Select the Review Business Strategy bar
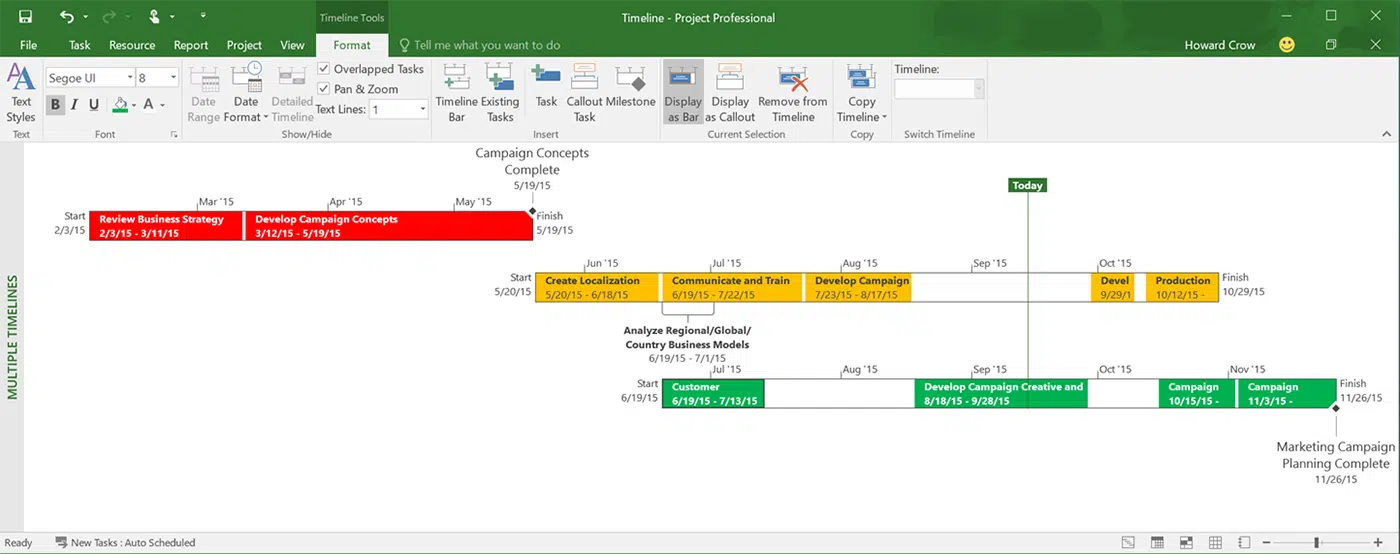1400x554 pixels. click(165, 226)
